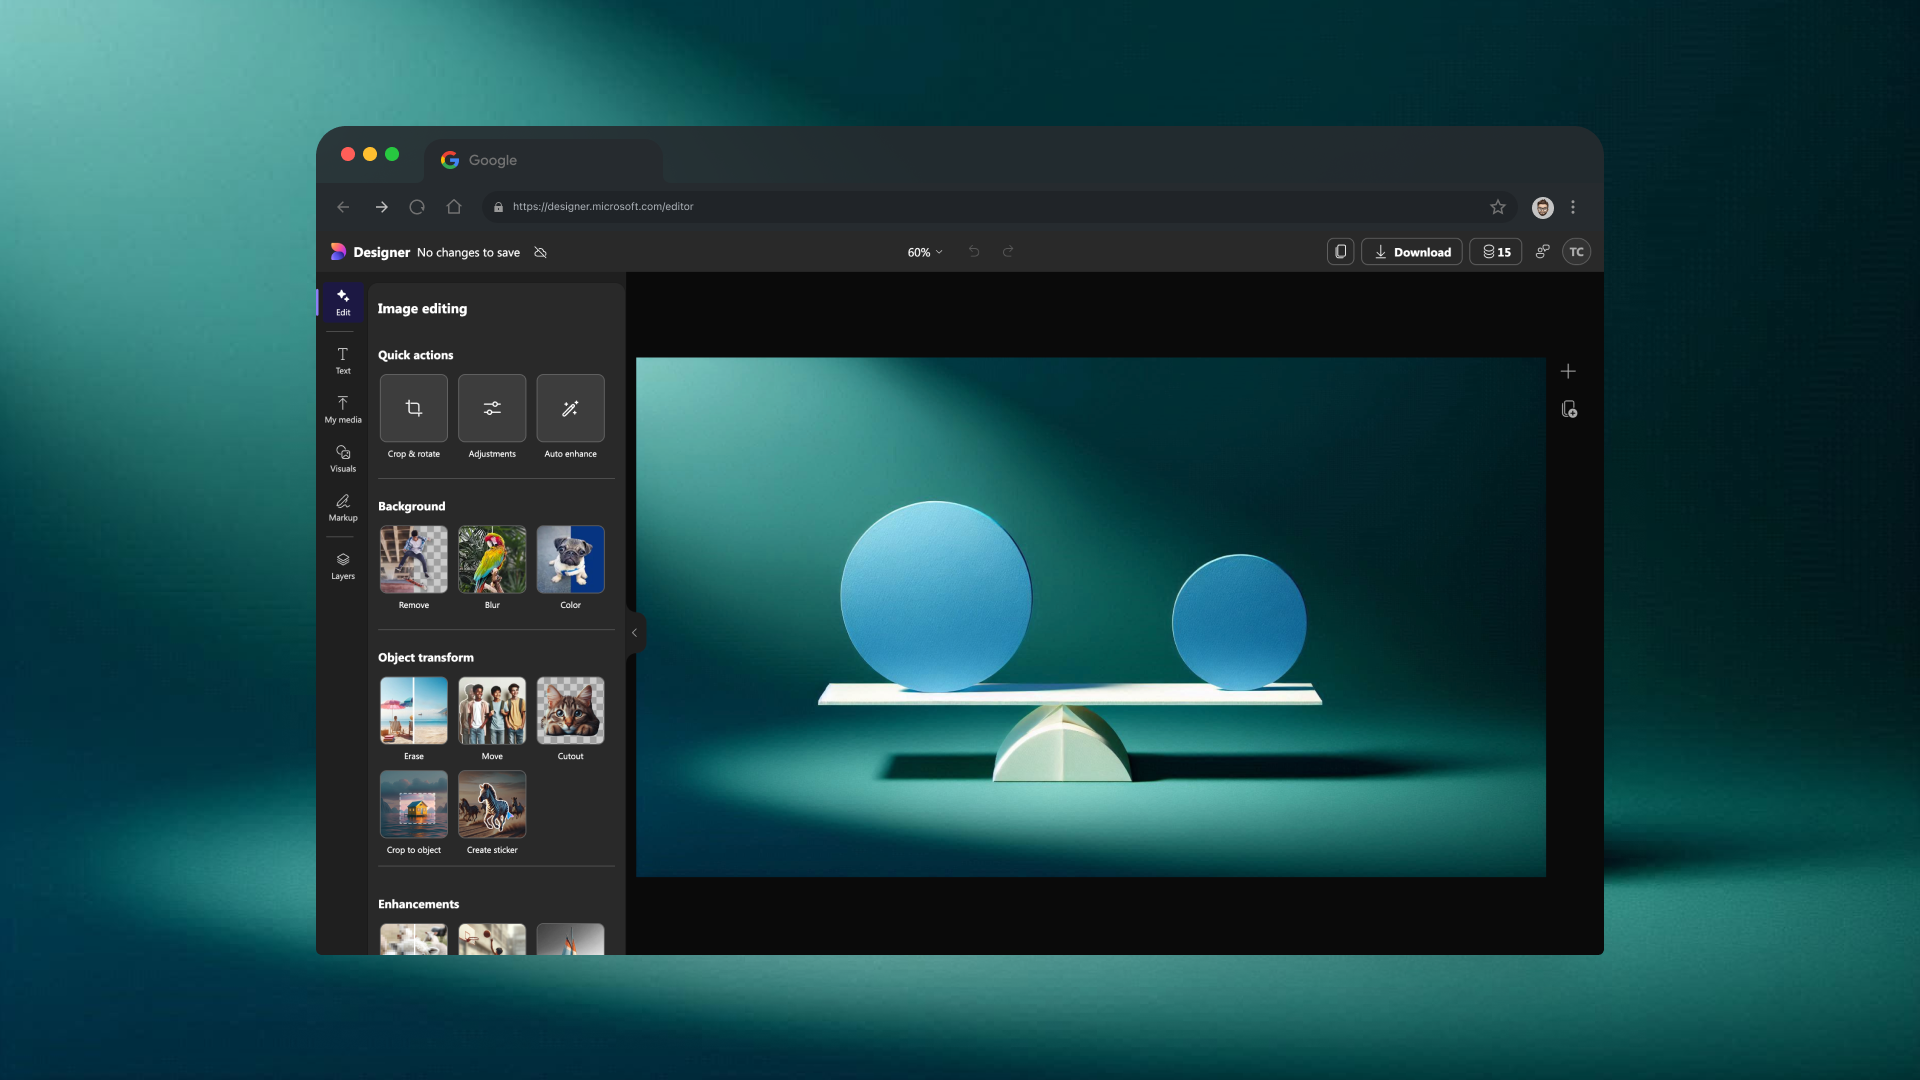Open the third Enhancements thumbnail
The height and width of the screenshot is (1080, 1920).
click(x=570, y=939)
